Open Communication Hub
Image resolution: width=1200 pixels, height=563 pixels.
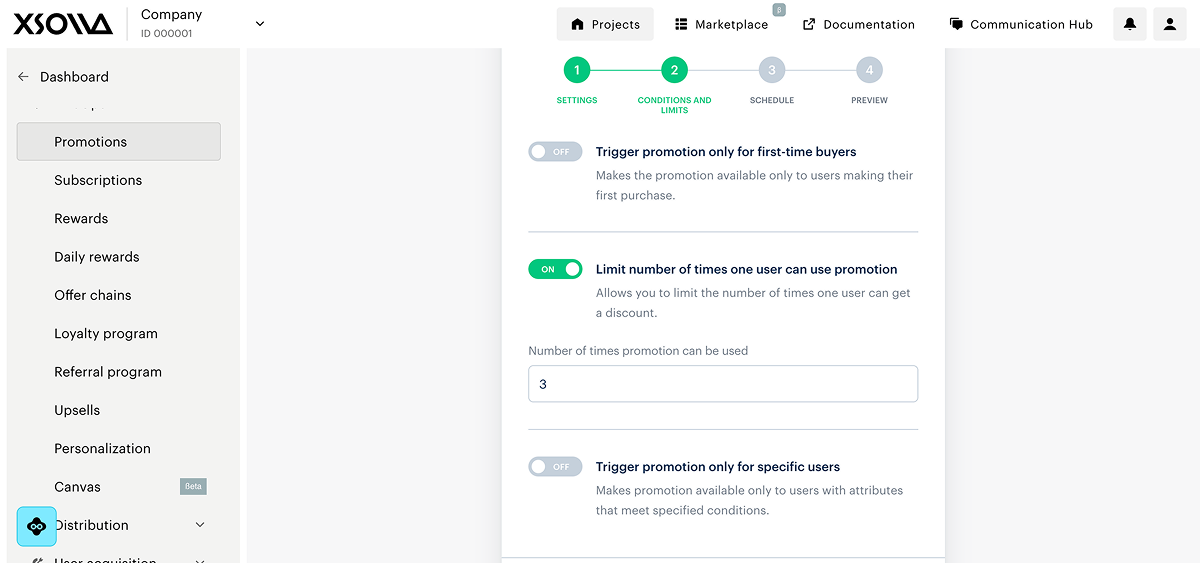[x=1021, y=24]
